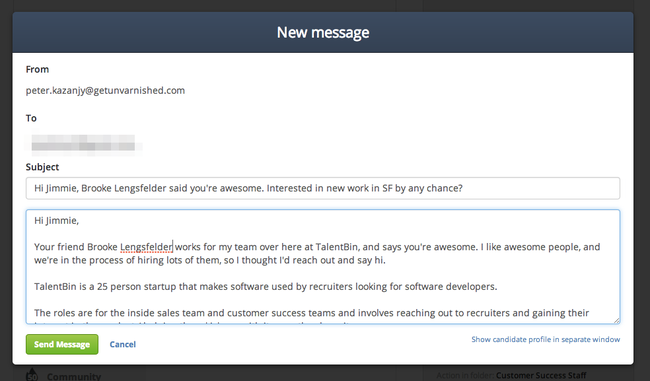
Task: Place cursor after chance? in the subject
Action: pyautogui.click(x=463, y=188)
